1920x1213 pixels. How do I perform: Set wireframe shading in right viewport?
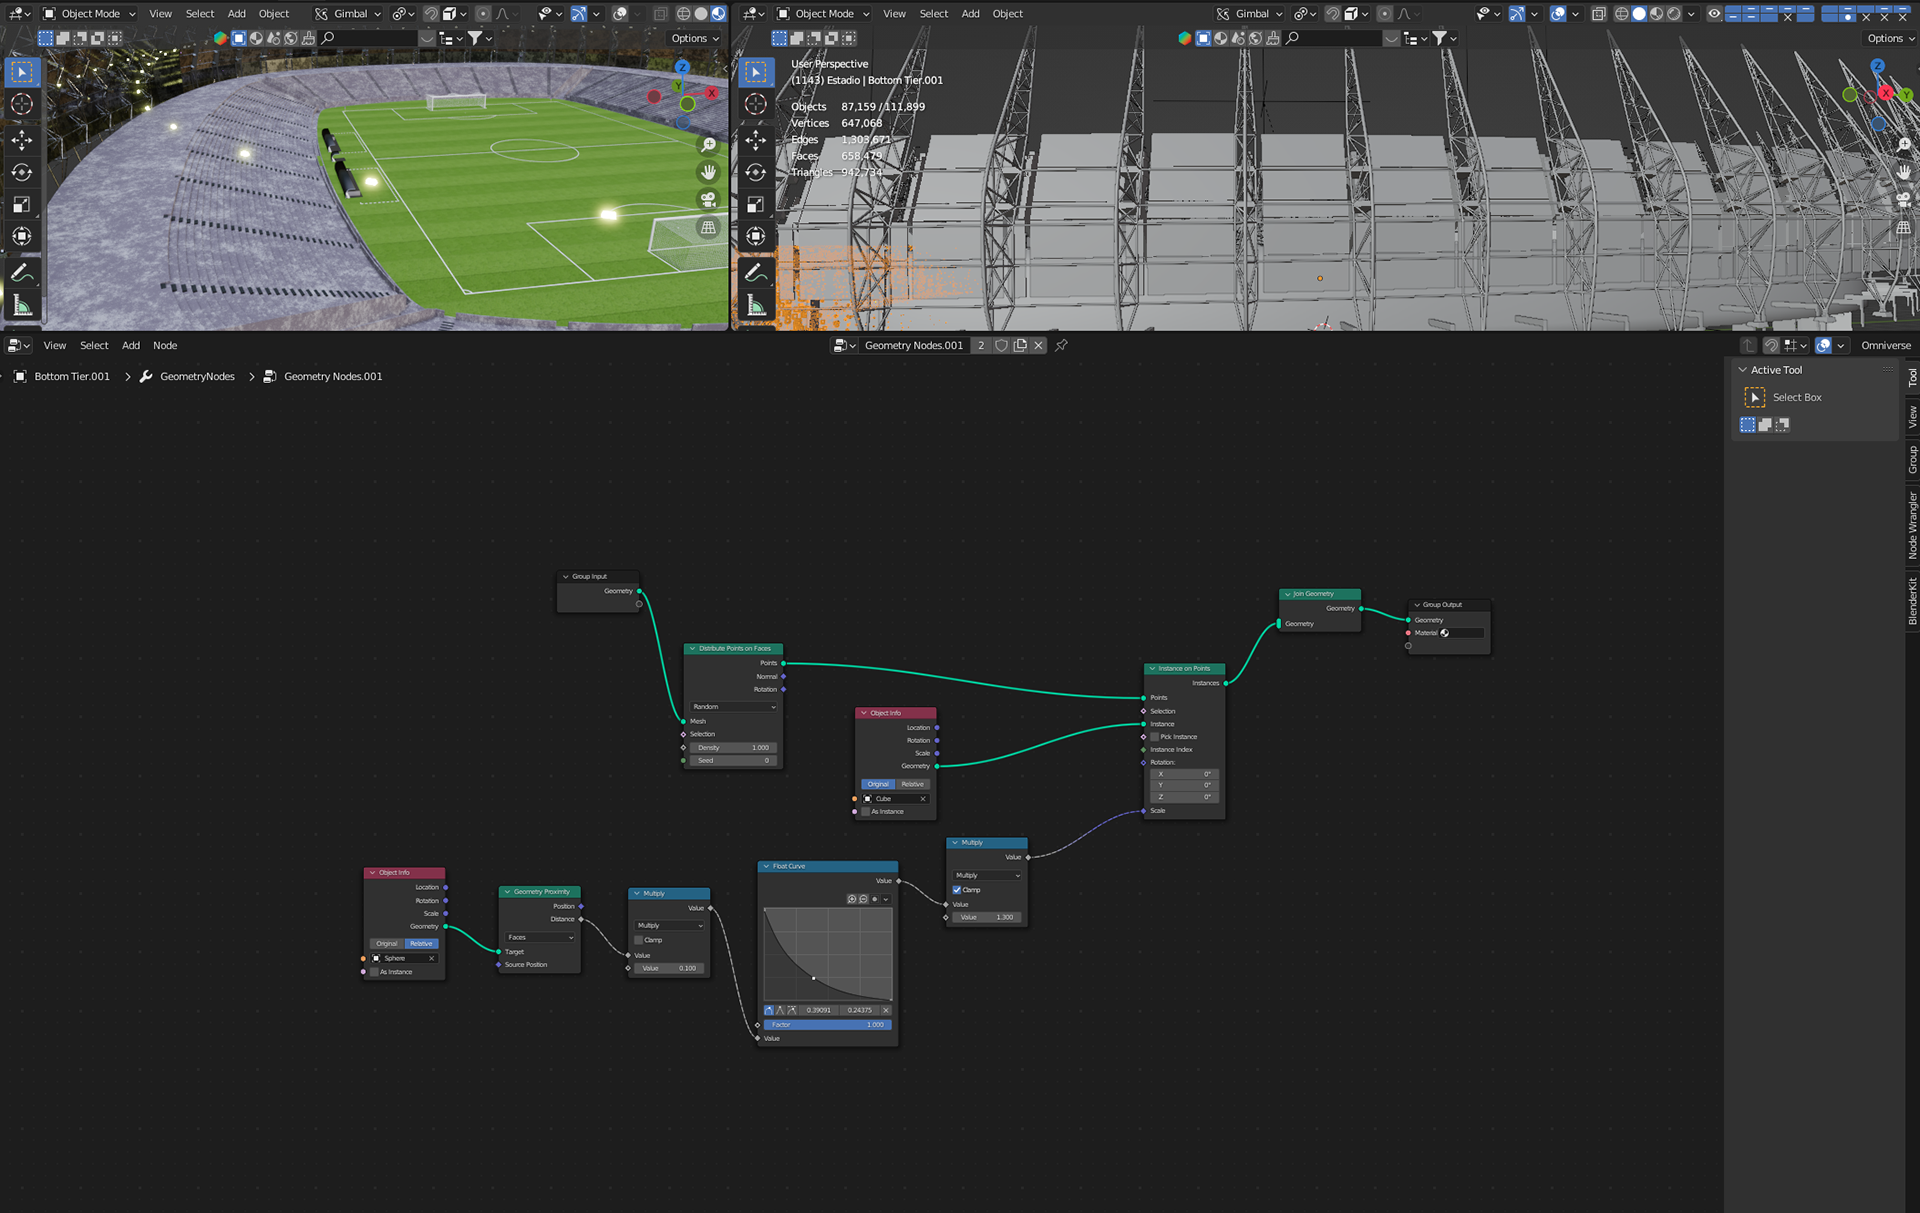tap(1622, 14)
